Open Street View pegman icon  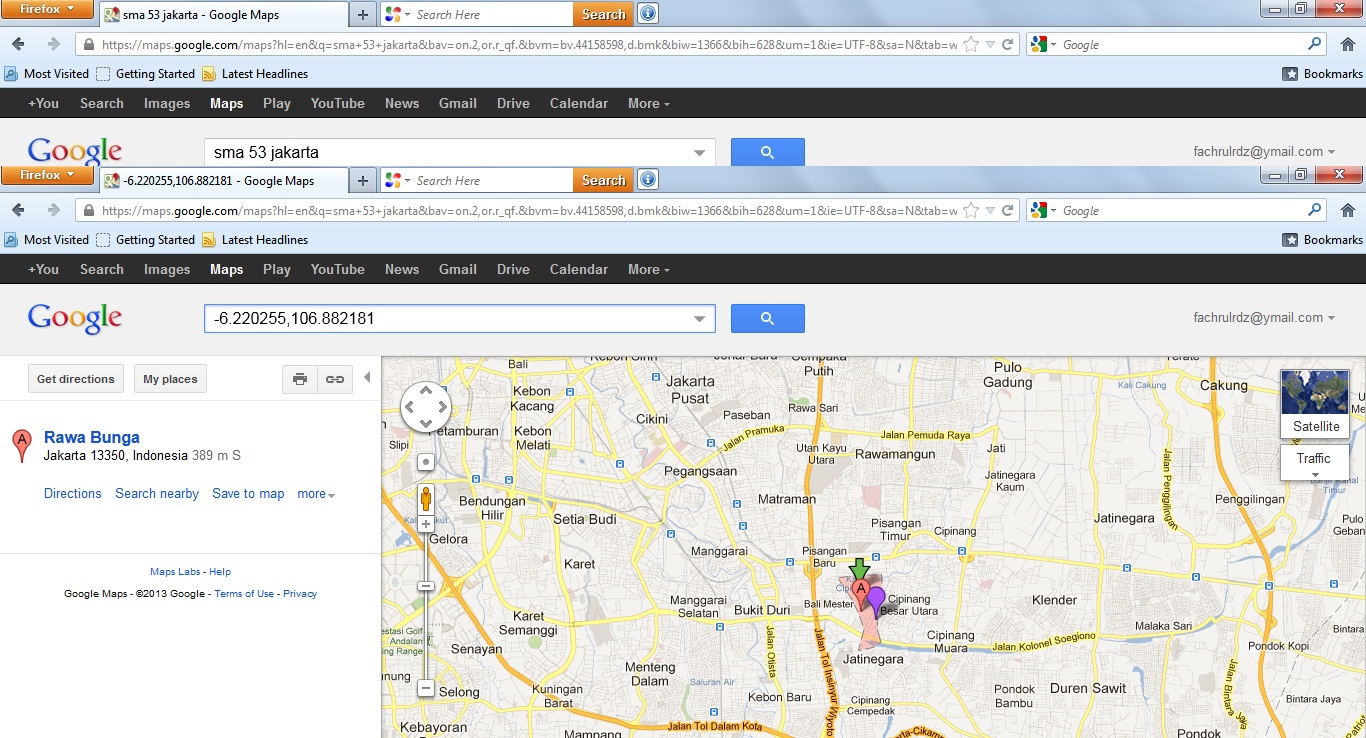click(426, 499)
